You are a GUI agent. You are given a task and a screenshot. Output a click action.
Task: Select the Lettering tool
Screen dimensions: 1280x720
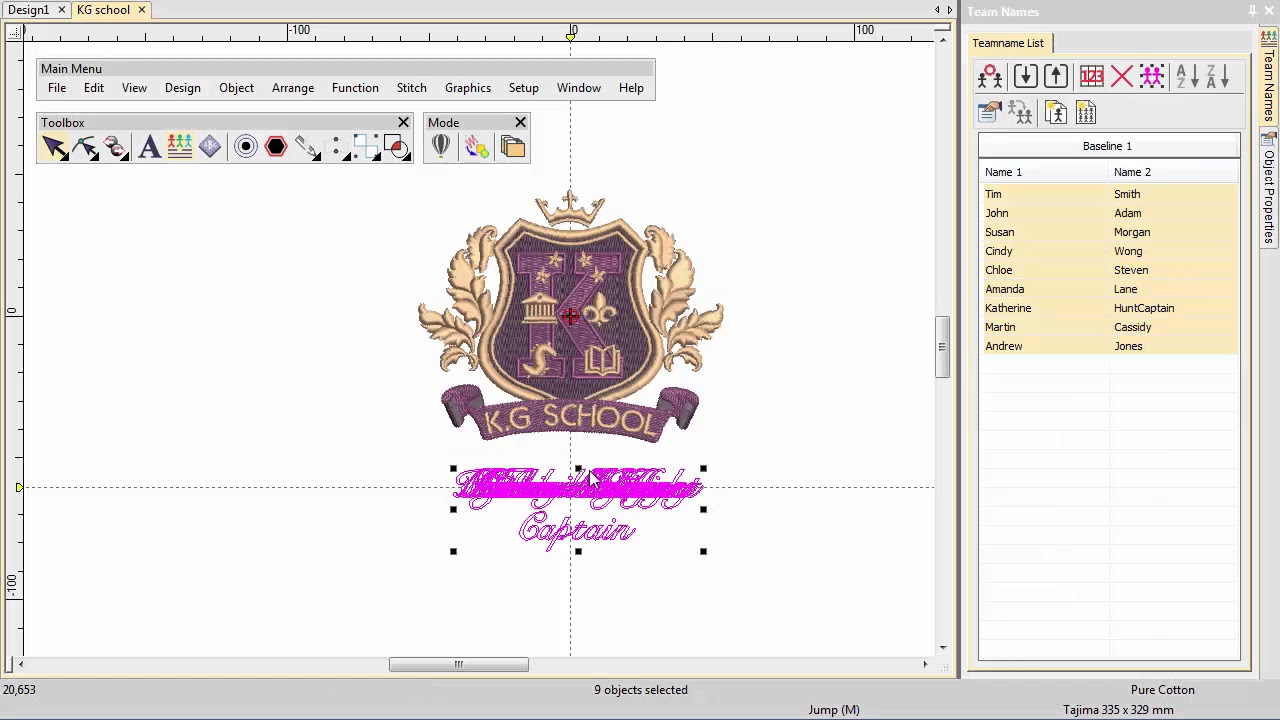[149, 148]
